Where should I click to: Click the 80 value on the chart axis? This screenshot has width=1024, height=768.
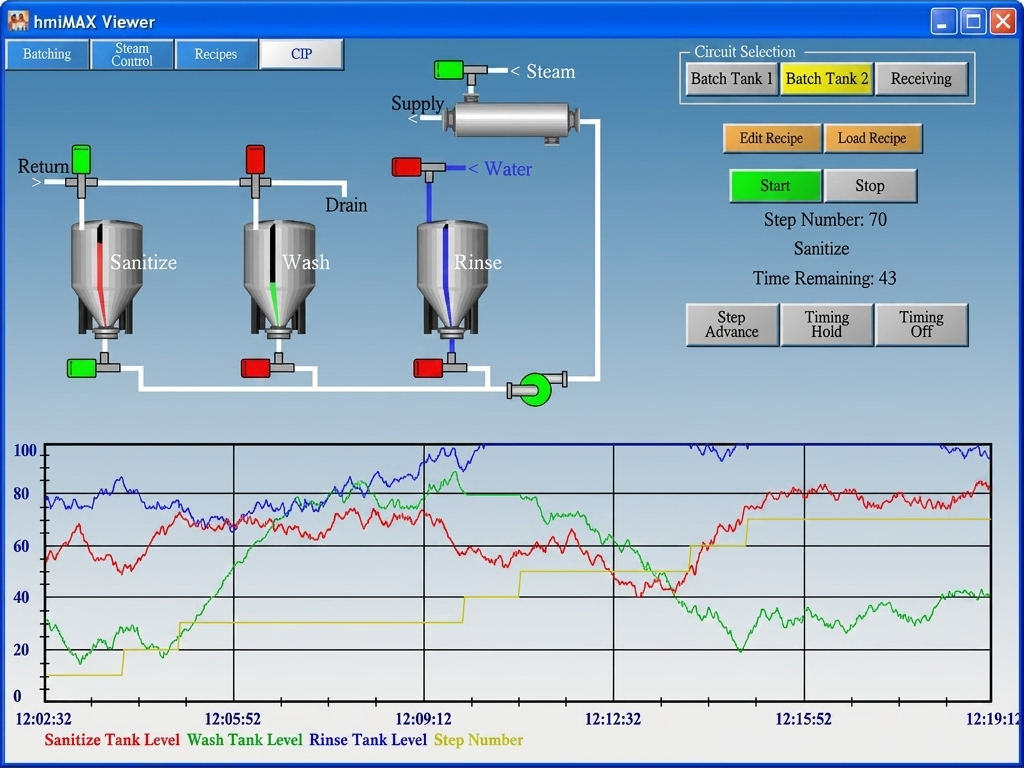[22, 494]
